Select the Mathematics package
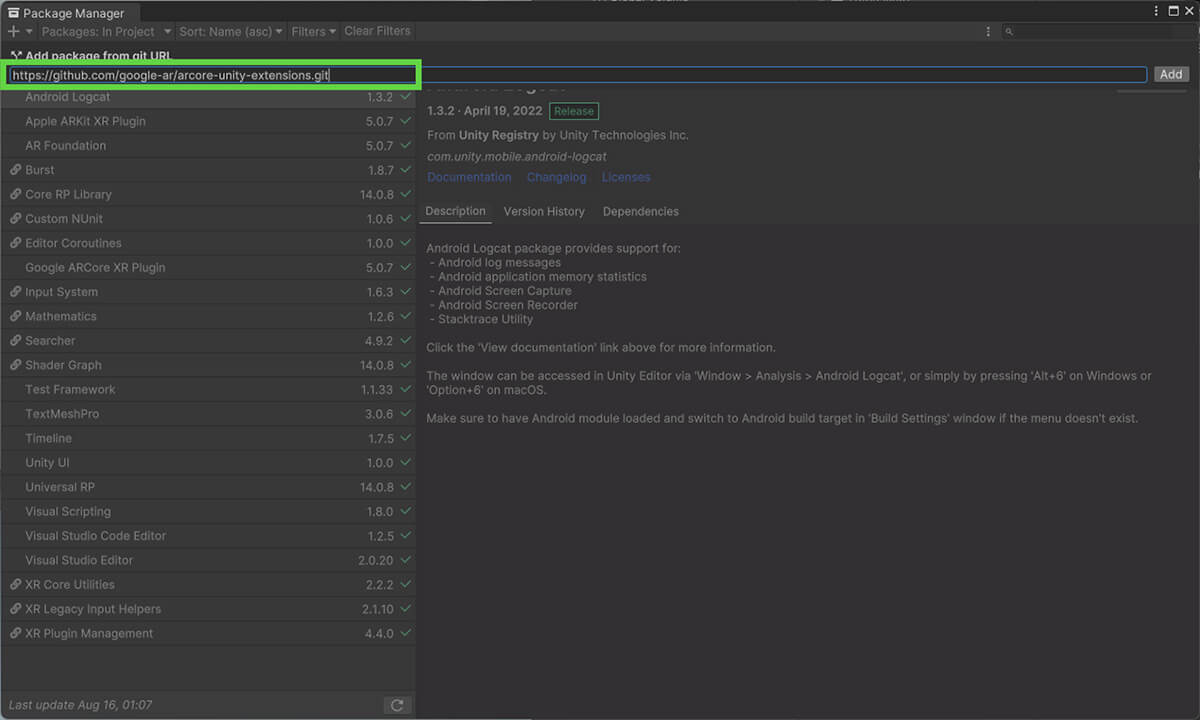The width and height of the screenshot is (1200, 720). pyautogui.click(x=208, y=316)
